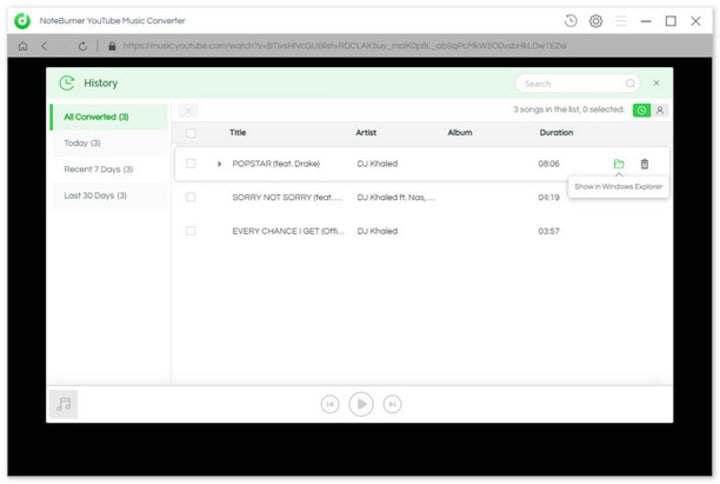This screenshot has height=484, width=720.
Task: Open the hamburger menu icon
Action: click(x=621, y=21)
